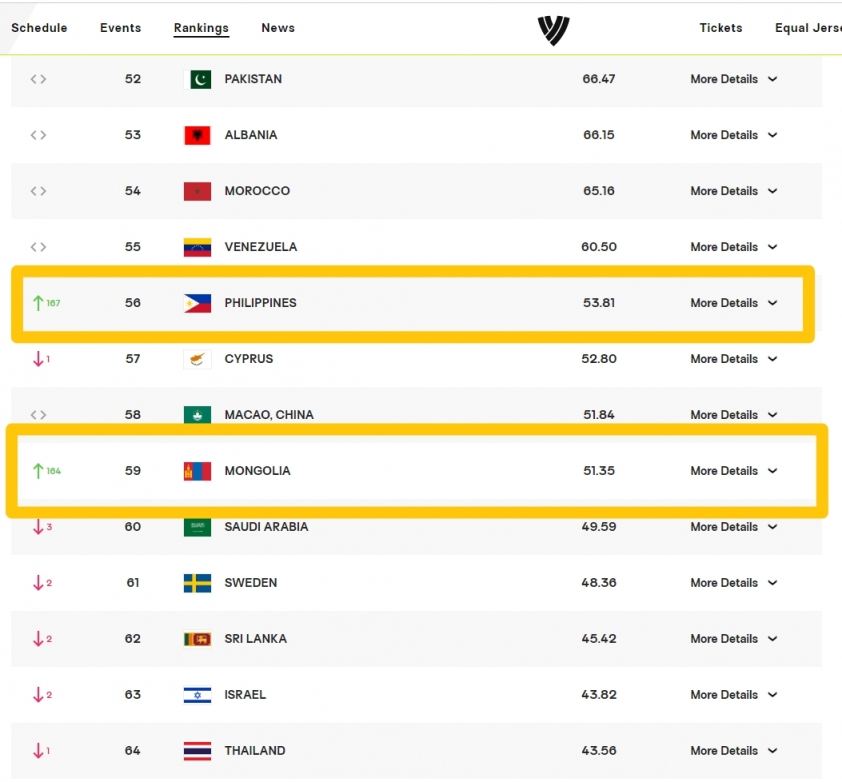This screenshot has height=782, width=842.
Task: Click the Pakistan flag icon
Action: [197, 79]
